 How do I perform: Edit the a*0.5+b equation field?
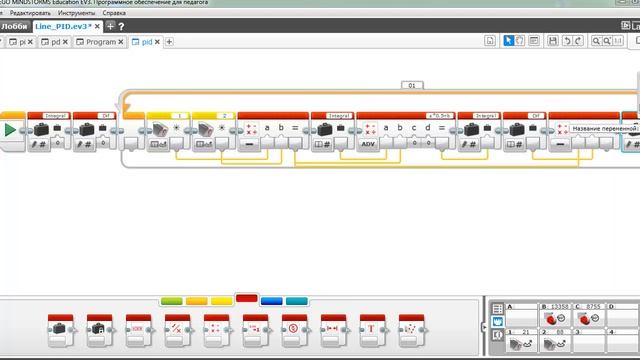tap(440, 116)
